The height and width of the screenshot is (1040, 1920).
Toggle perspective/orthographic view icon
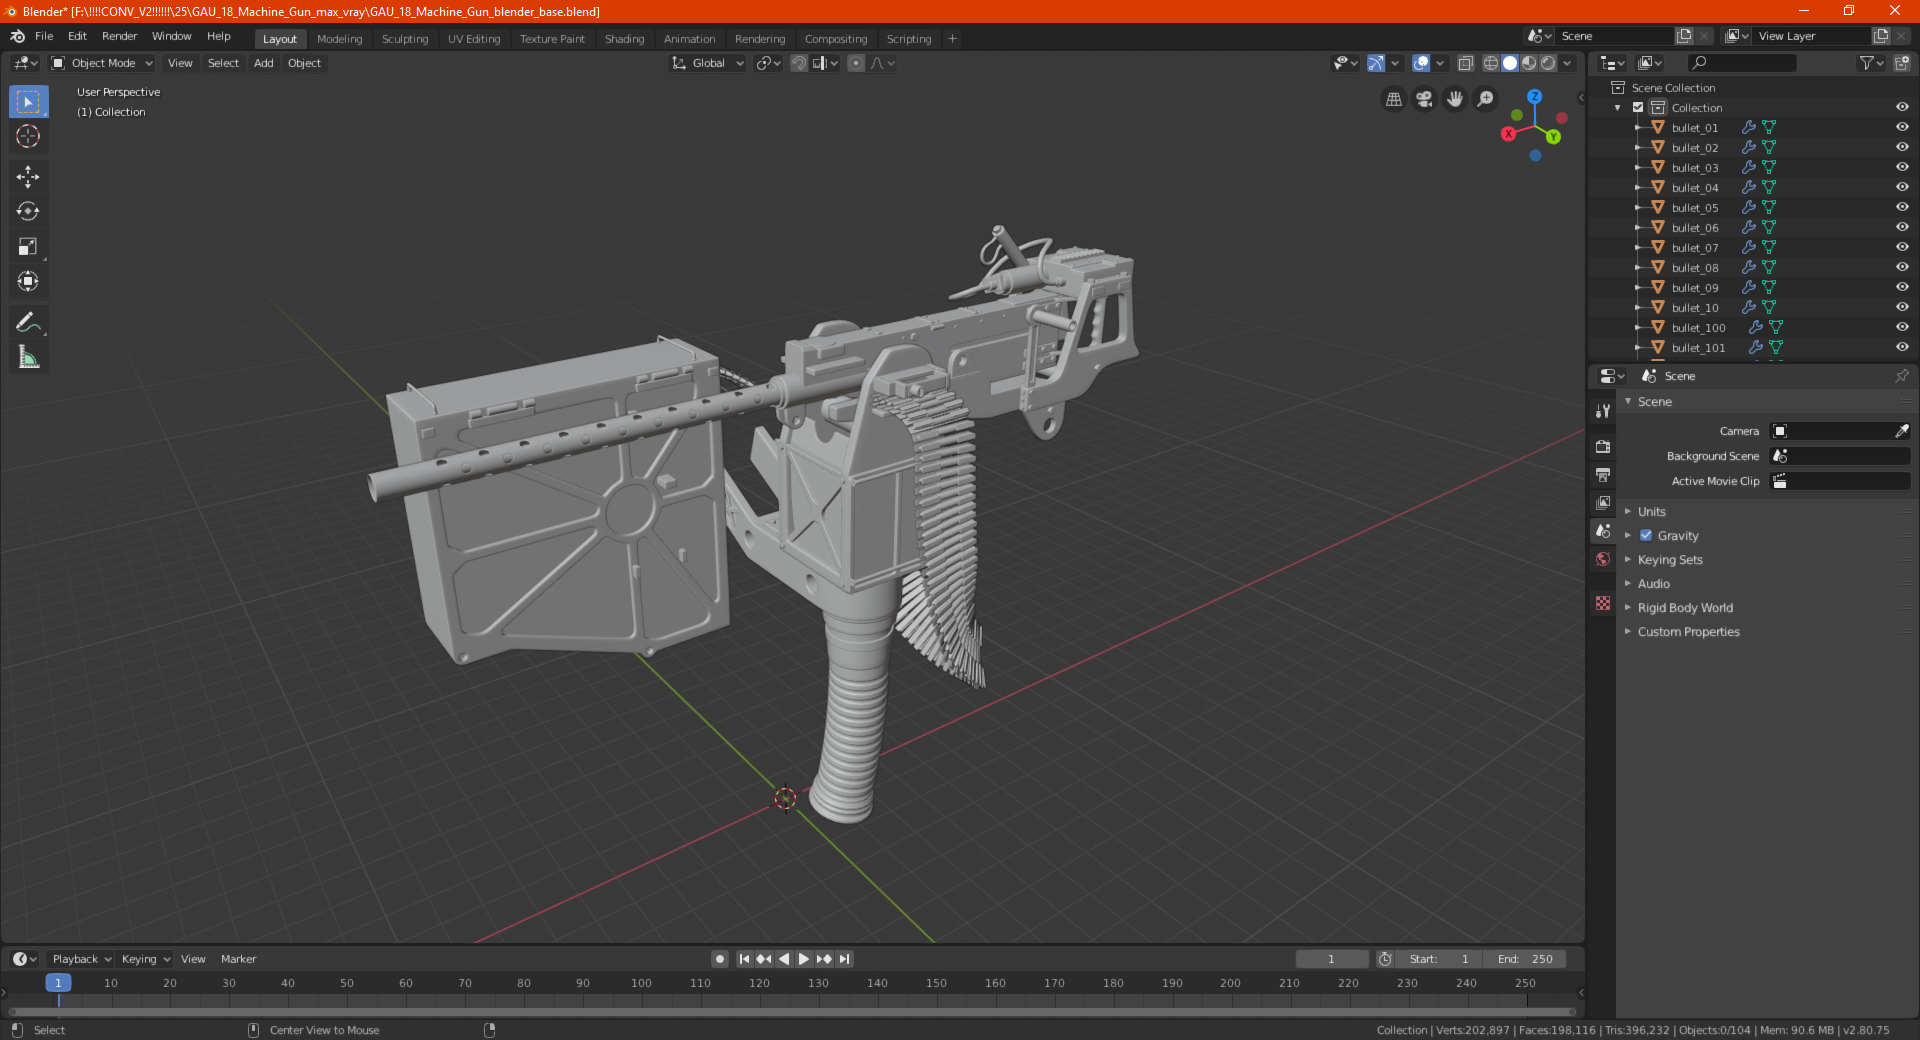point(1393,99)
